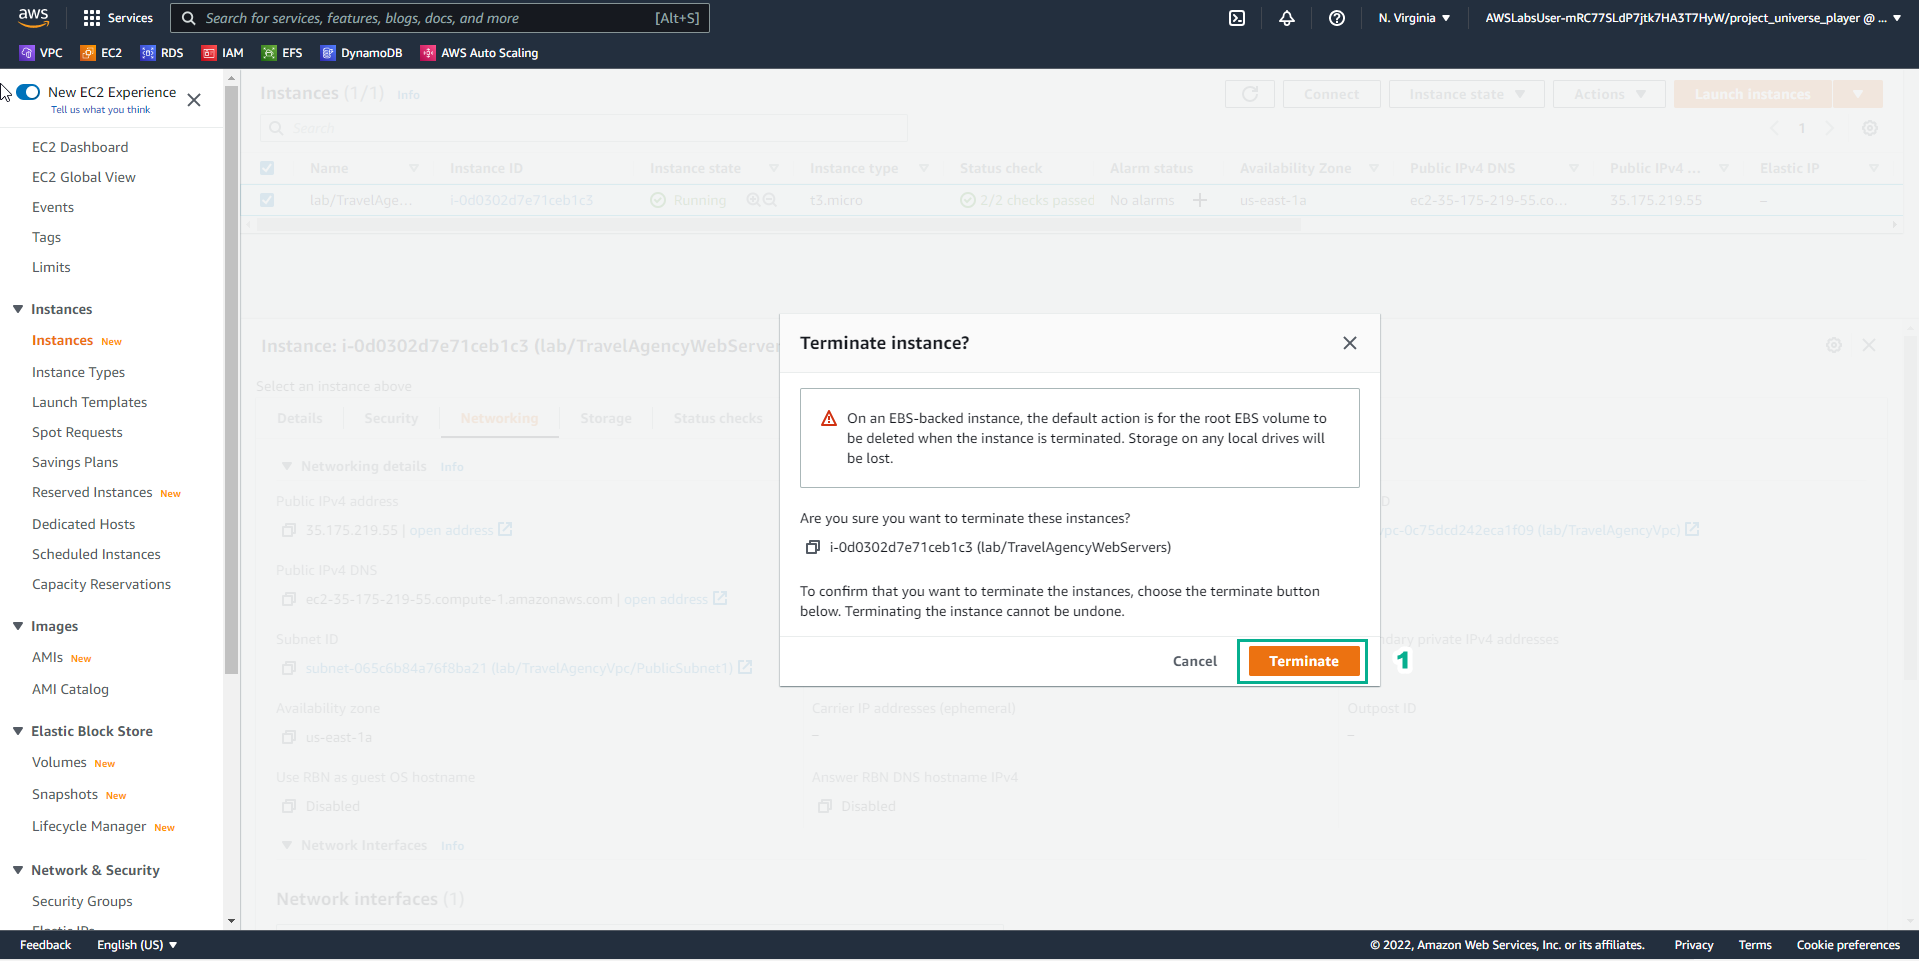The image size is (1919, 961).
Task: Close the New EC2 Experience banner
Action: point(194,100)
